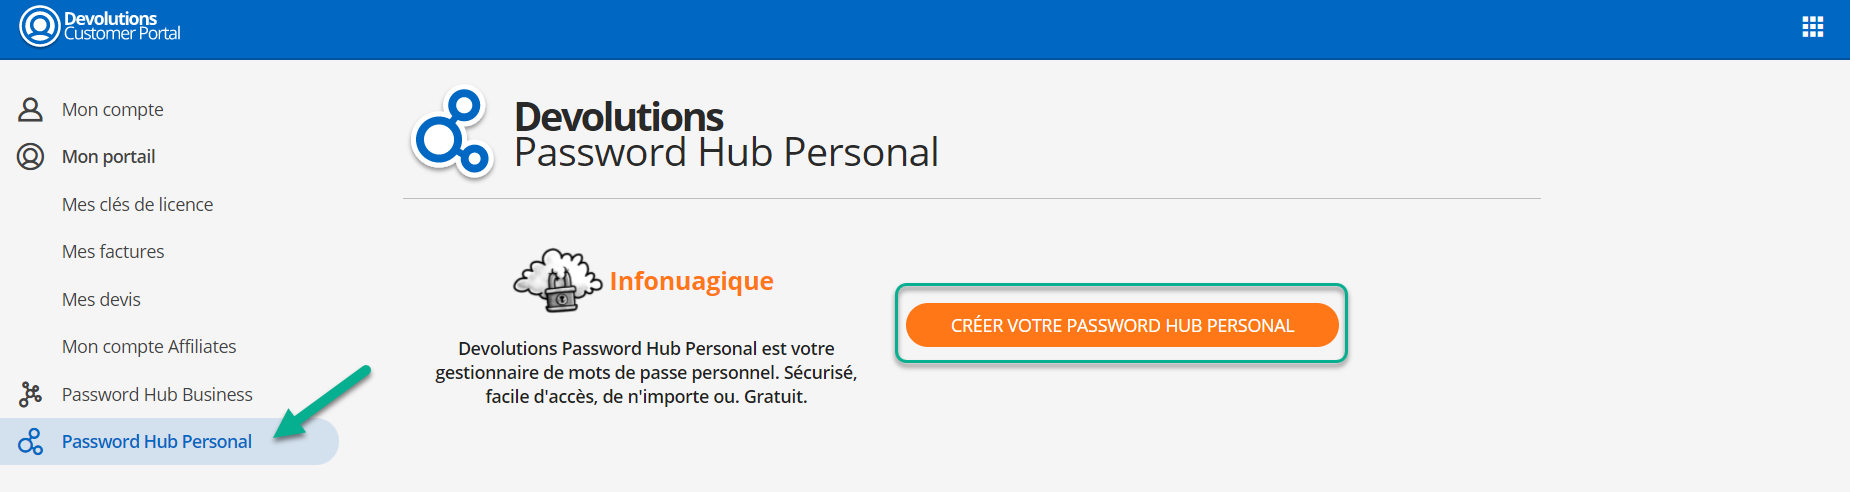Click the Password Hub Personal sidebar icon
This screenshot has width=1850, height=492.
coord(31,442)
